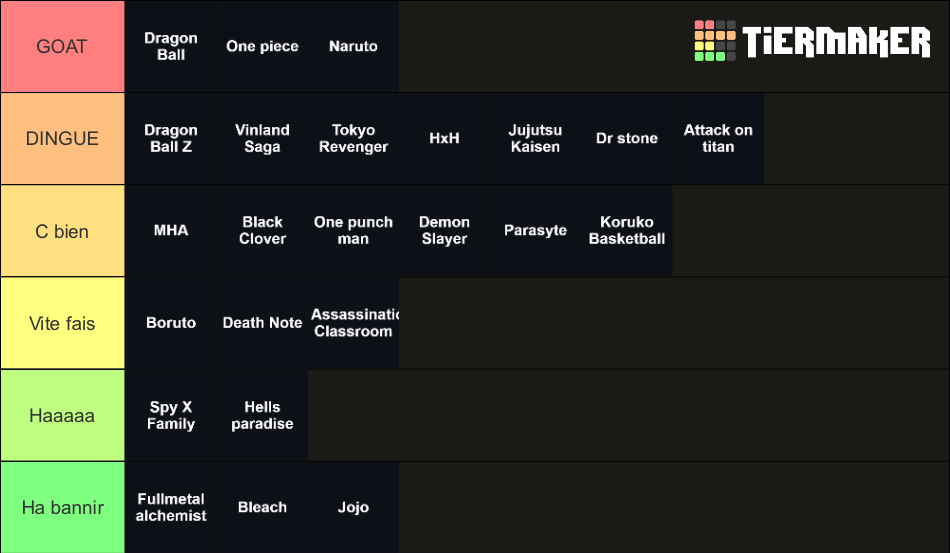Click the Death Note tile

[x=262, y=323]
